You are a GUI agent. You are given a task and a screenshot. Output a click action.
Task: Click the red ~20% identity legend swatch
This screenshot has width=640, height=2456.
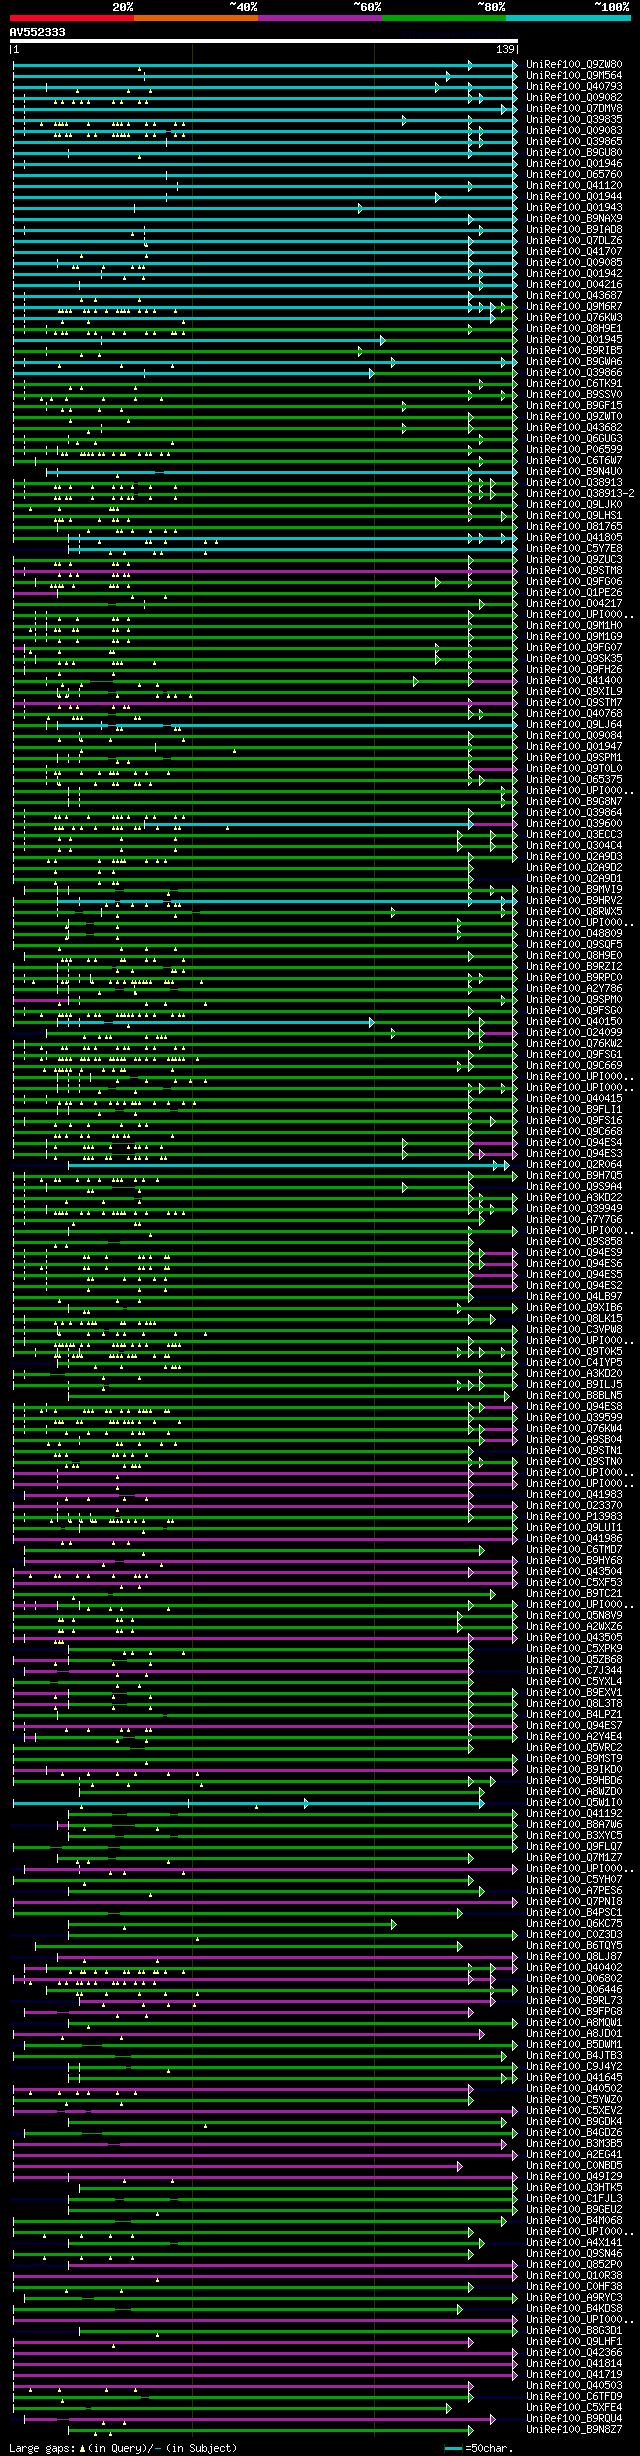pyautogui.click(x=71, y=17)
